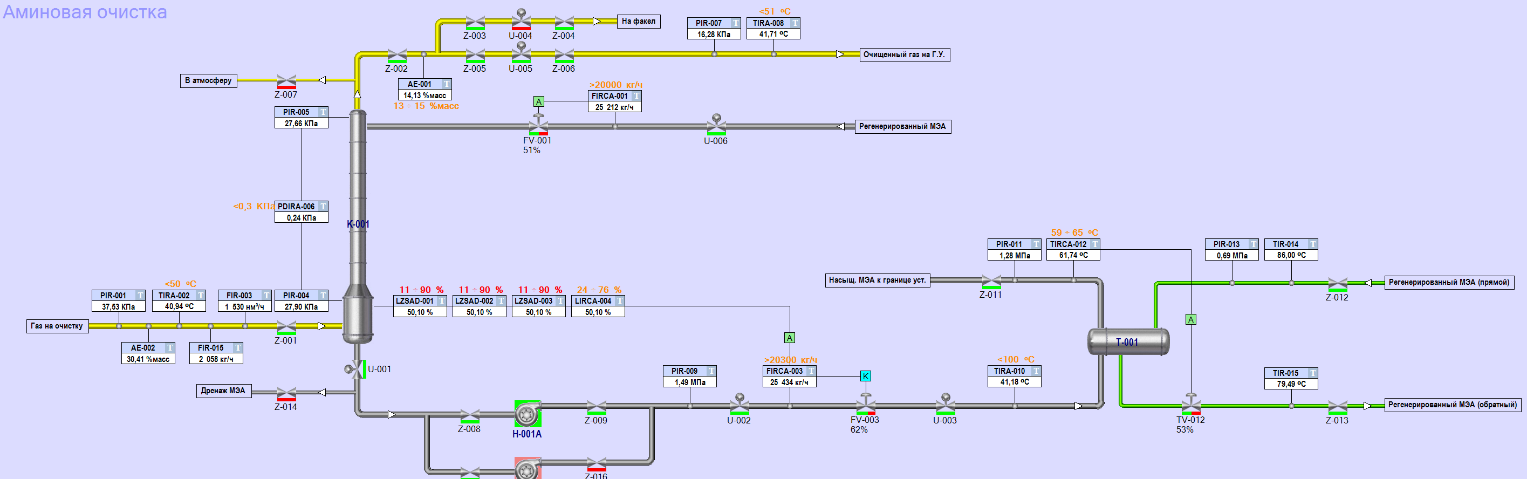Click the 'Газ на очистку' inlet label
1527x479 pixels.
pyautogui.click(x=57, y=326)
